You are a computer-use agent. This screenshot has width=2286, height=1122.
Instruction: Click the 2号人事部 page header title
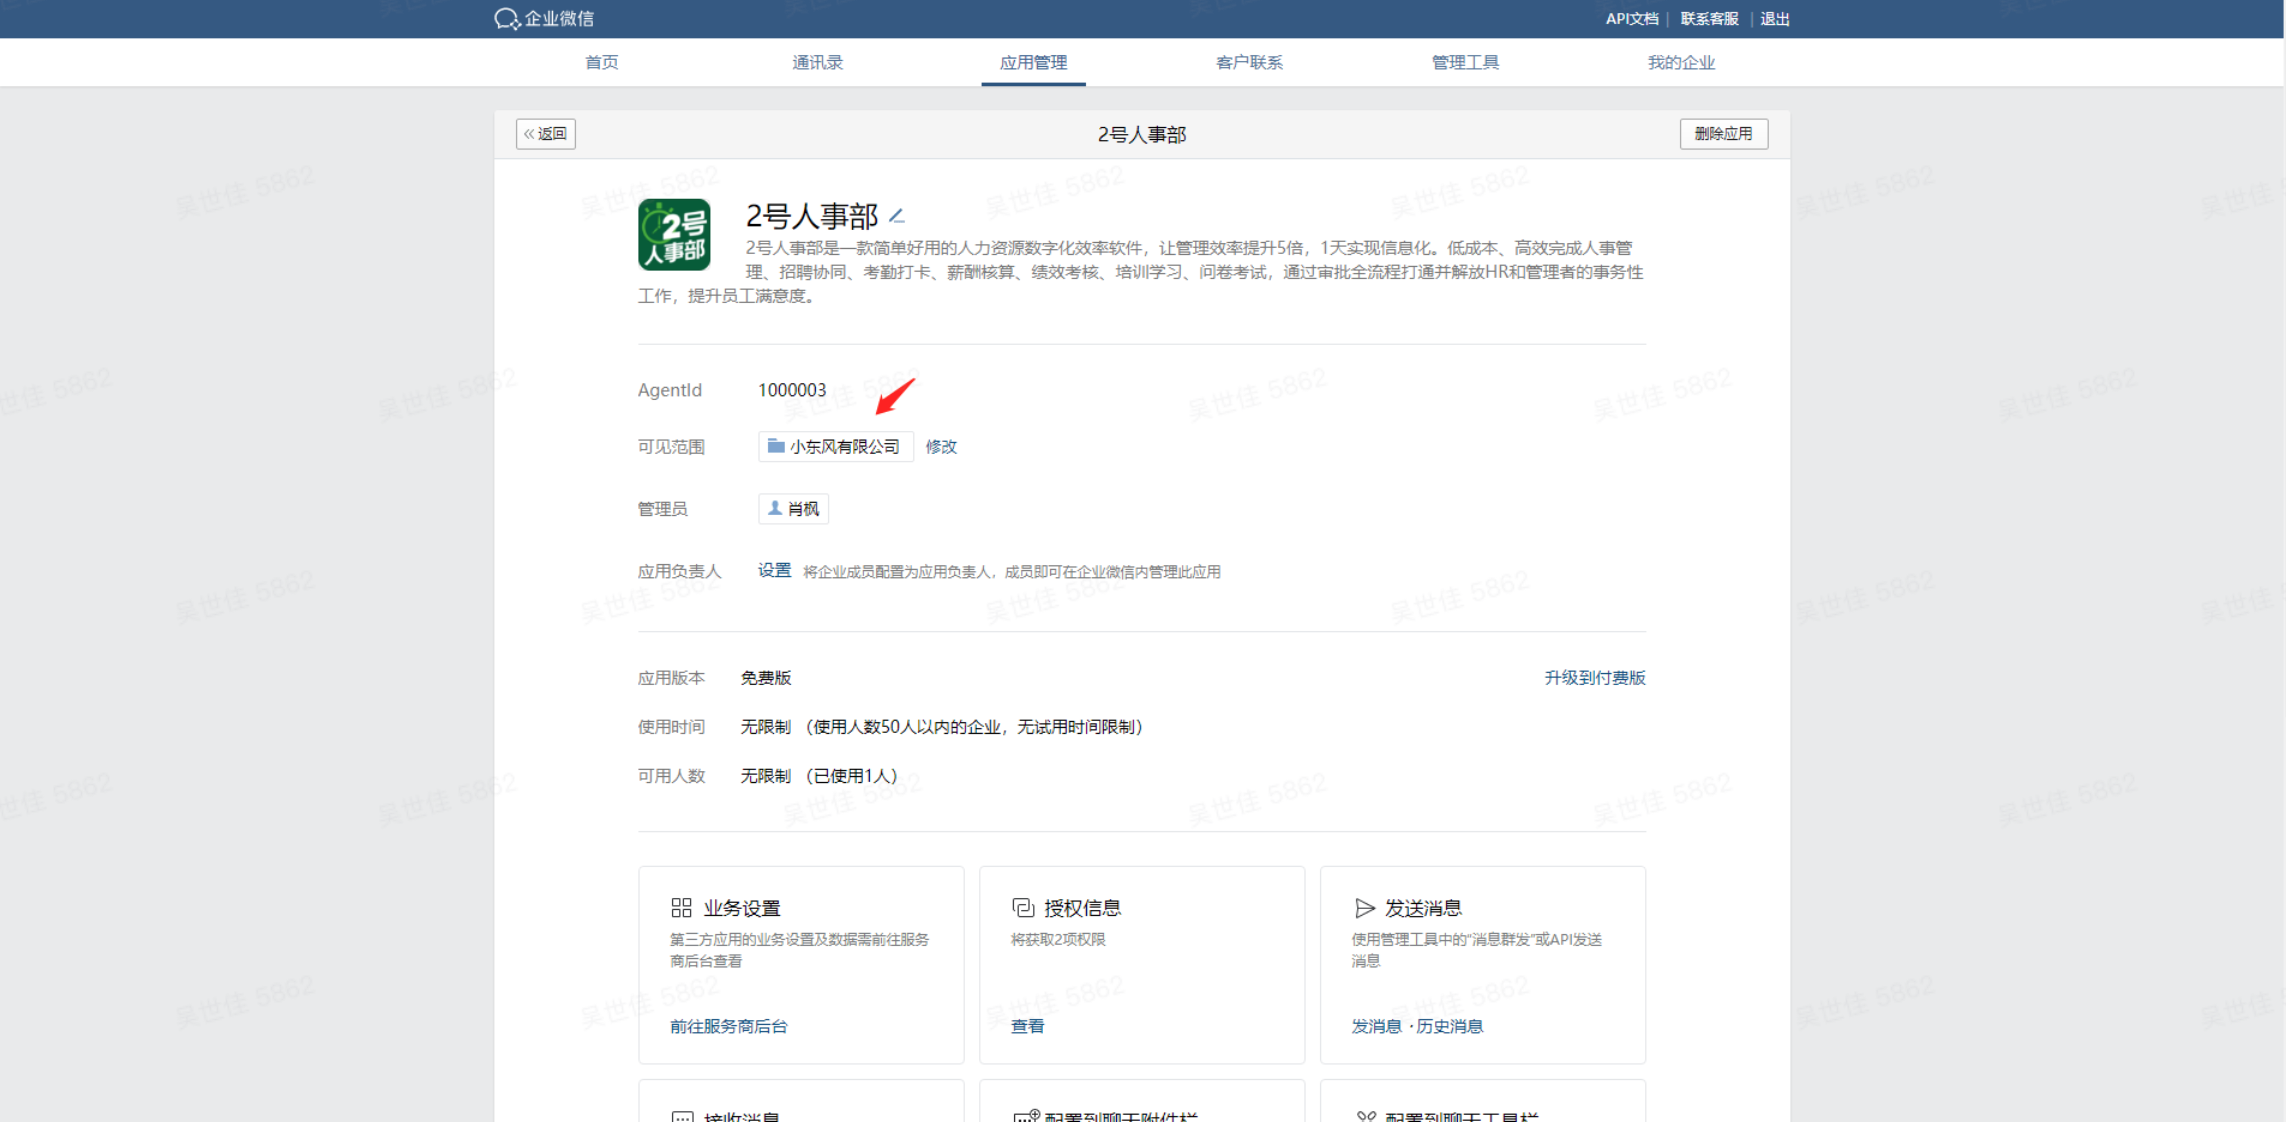click(1142, 134)
